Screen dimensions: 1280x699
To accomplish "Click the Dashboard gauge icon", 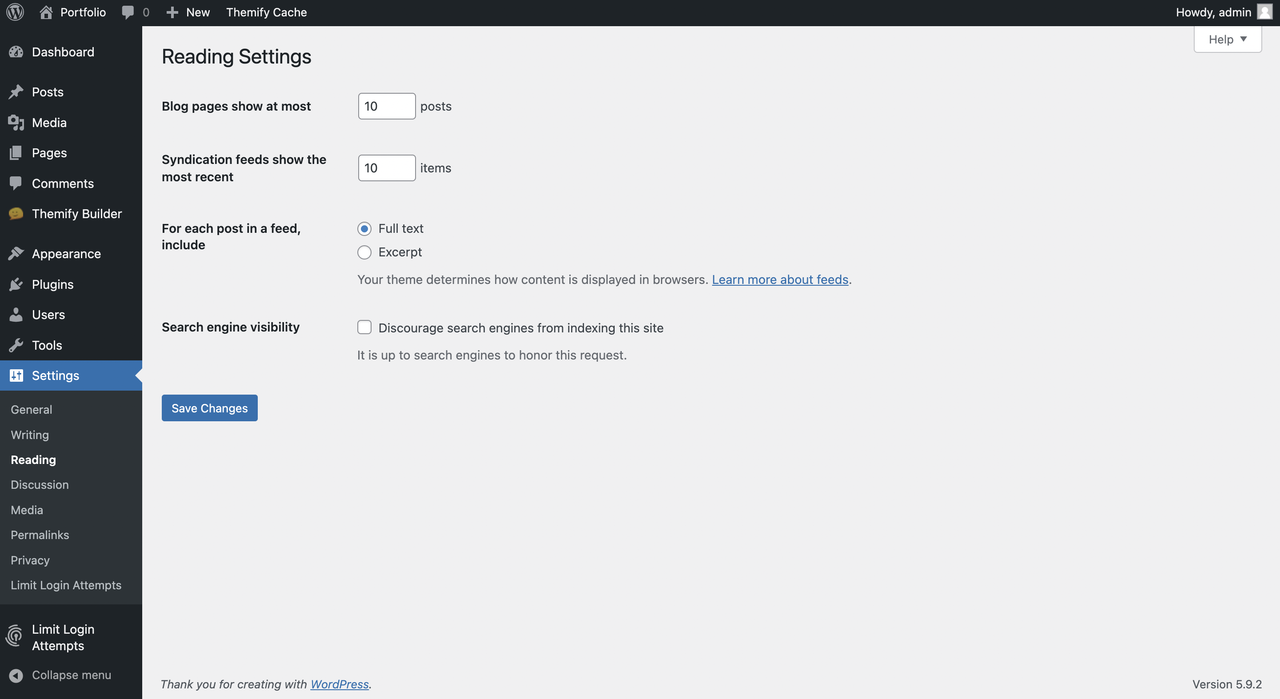I will coord(16,52).
